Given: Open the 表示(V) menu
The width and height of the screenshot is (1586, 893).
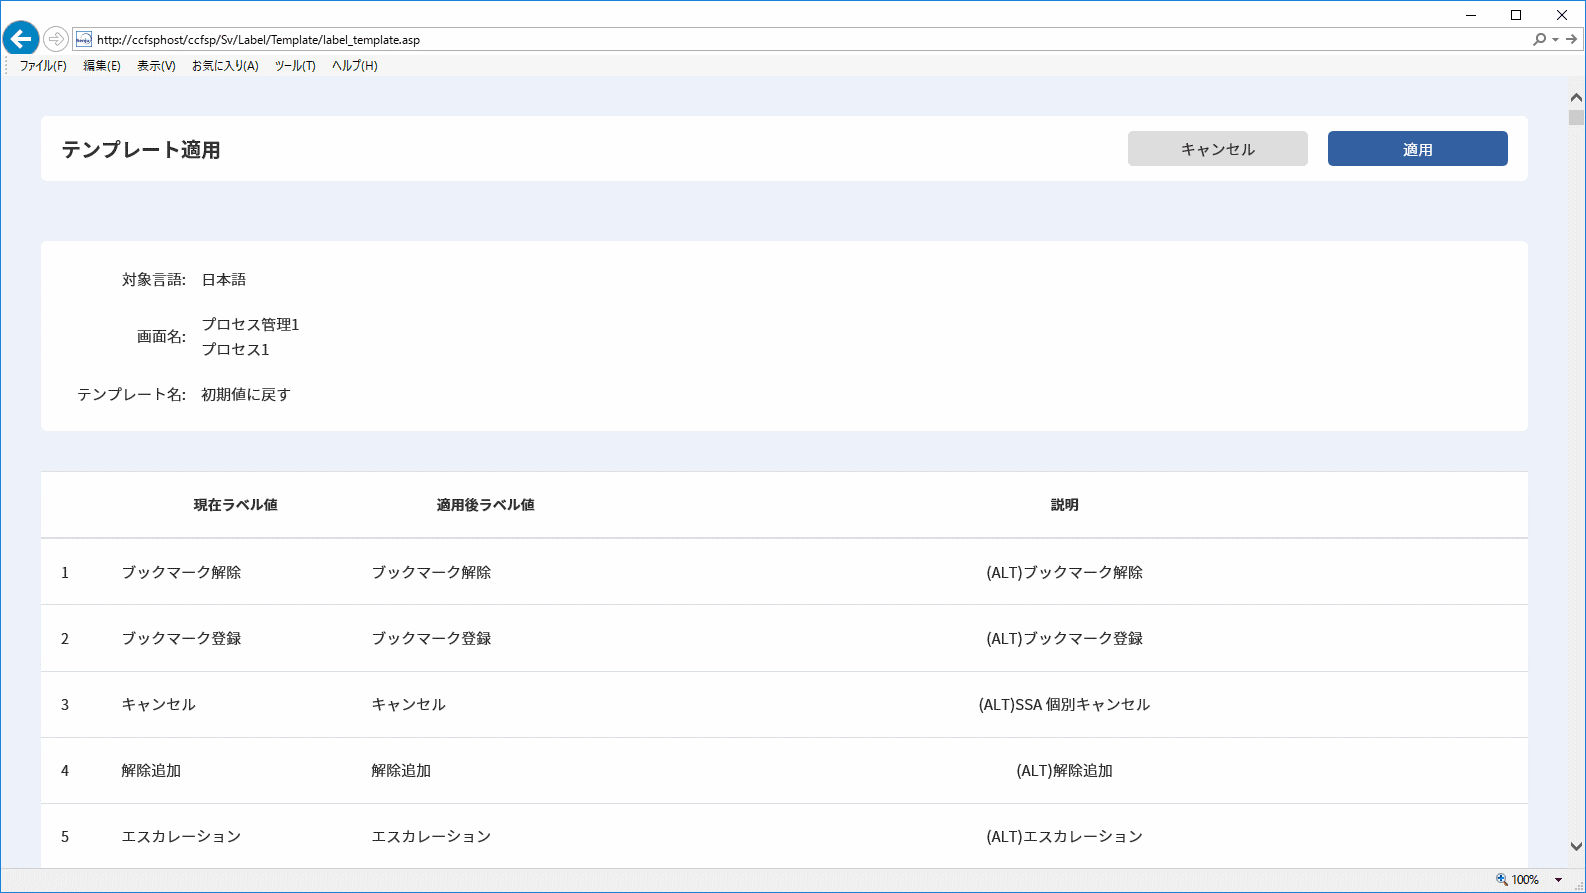Looking at the screenshot, I should 156,66.
